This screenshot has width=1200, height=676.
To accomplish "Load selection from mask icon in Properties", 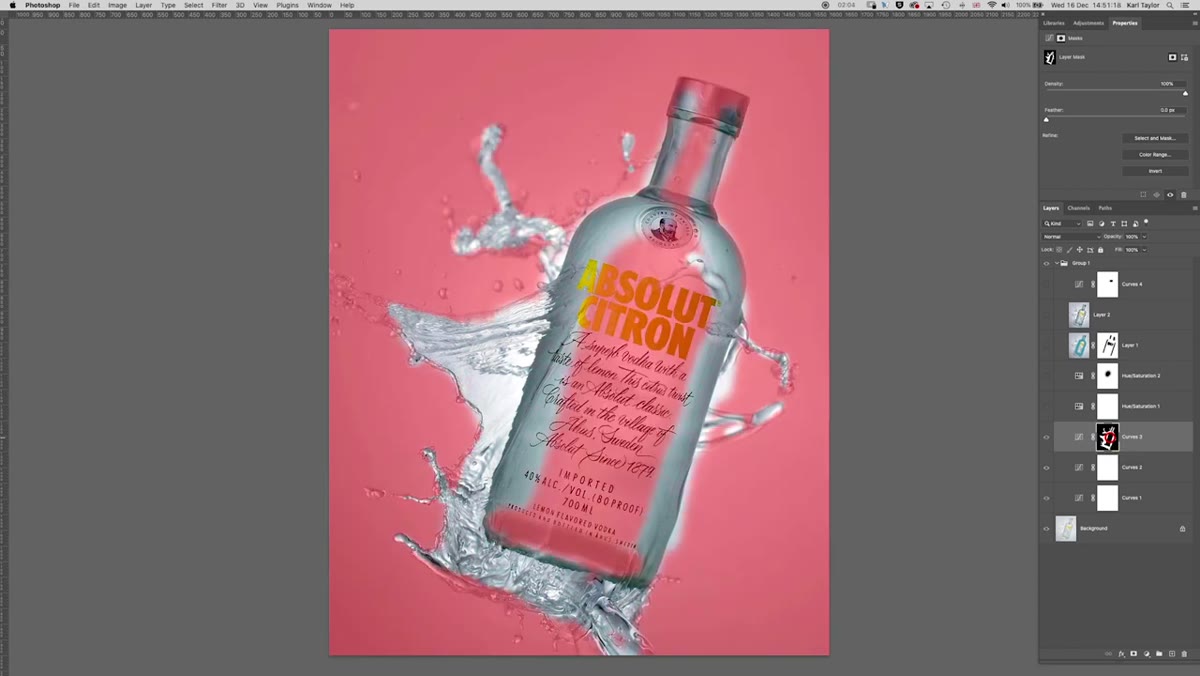I will 1143,195.
